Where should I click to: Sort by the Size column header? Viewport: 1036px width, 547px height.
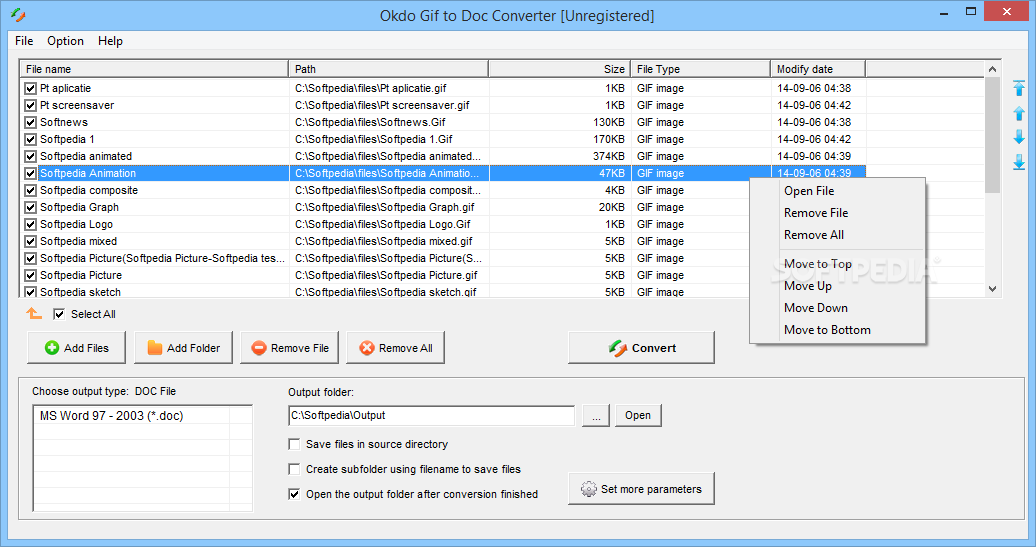[560, 69]
